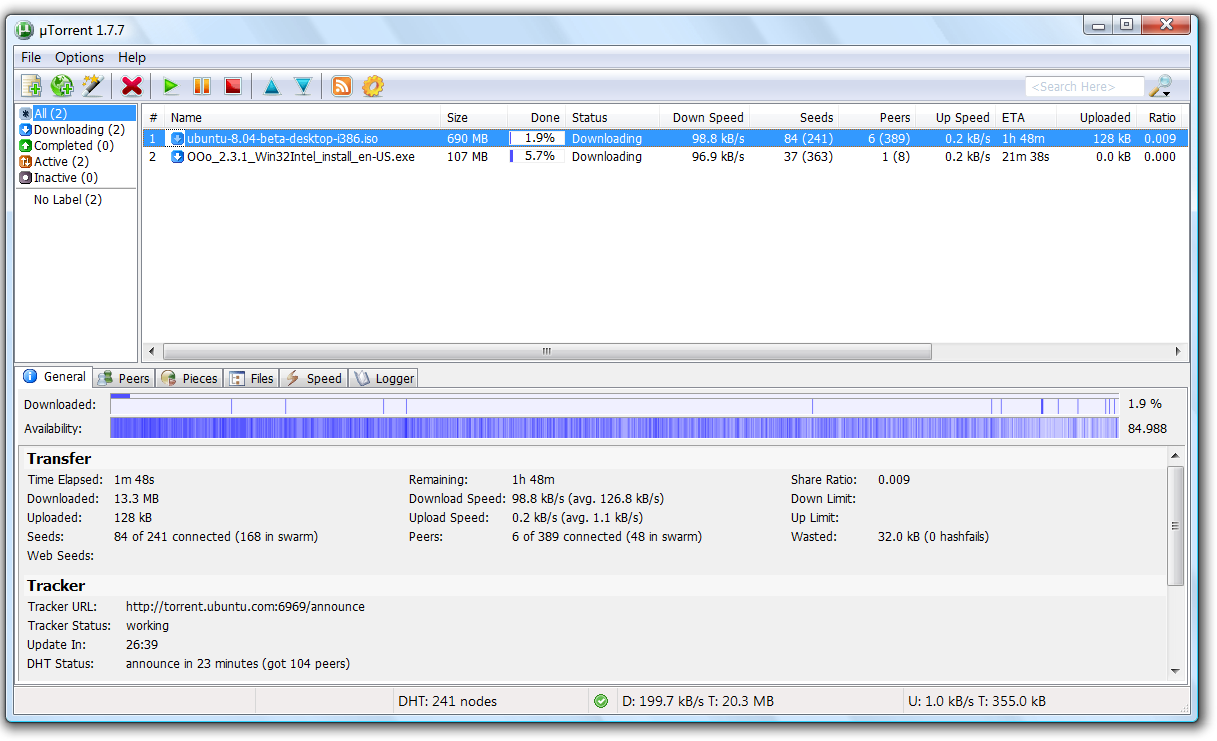Screen dimensions: 1217x741
Task: Sort torrents by the Peers column header
Action: 878,117
